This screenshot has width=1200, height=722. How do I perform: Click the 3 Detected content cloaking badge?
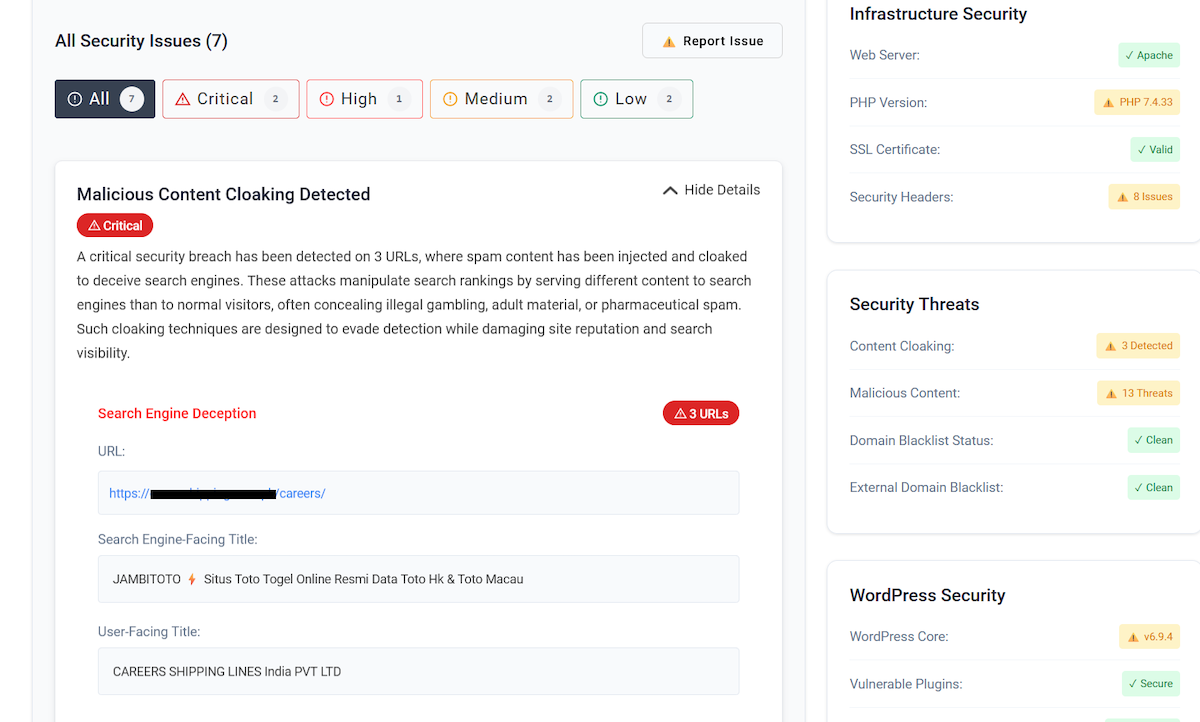pyautogui.click(x=1138, y=346)
